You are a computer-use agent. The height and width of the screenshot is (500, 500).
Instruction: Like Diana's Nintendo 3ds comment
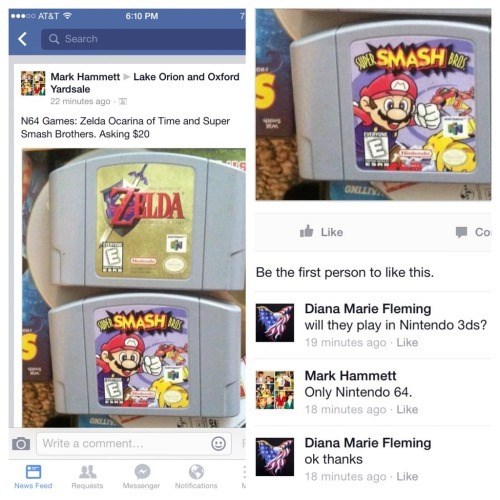coord(407,342)
